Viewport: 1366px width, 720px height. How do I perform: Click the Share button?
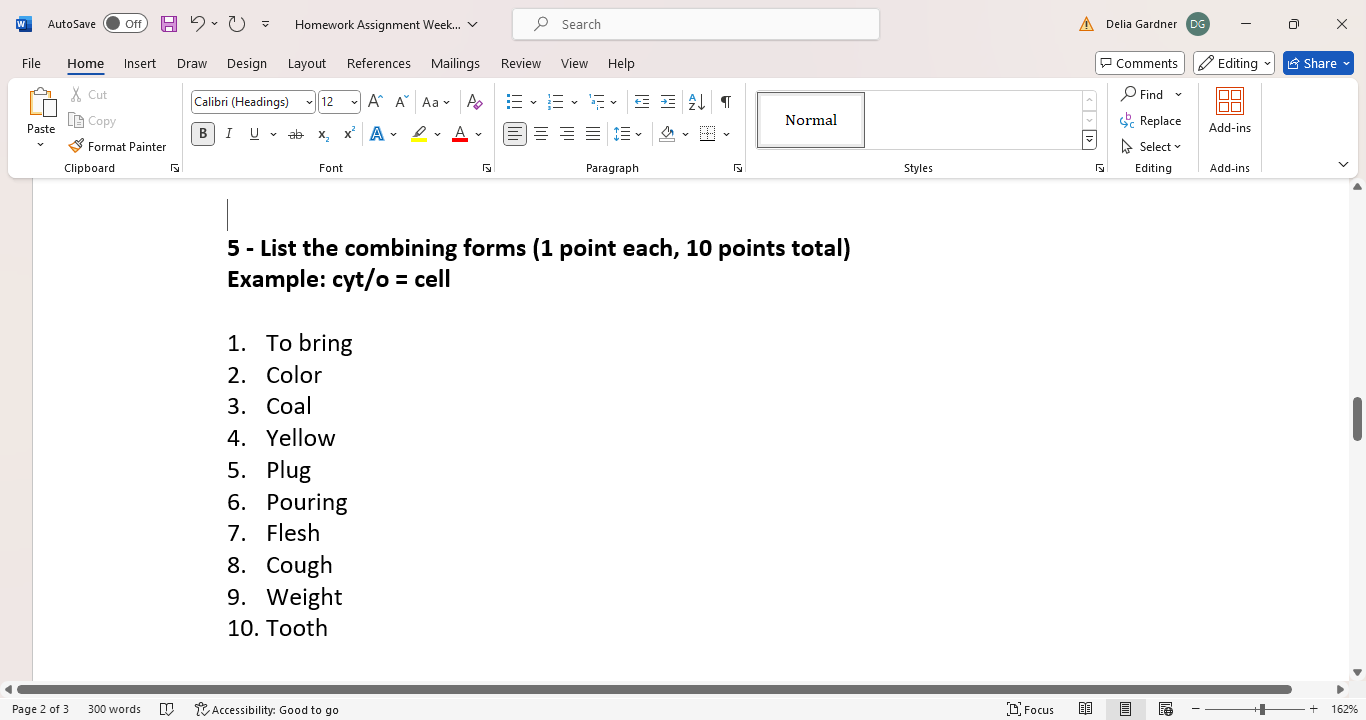(x=1318, y=63)
